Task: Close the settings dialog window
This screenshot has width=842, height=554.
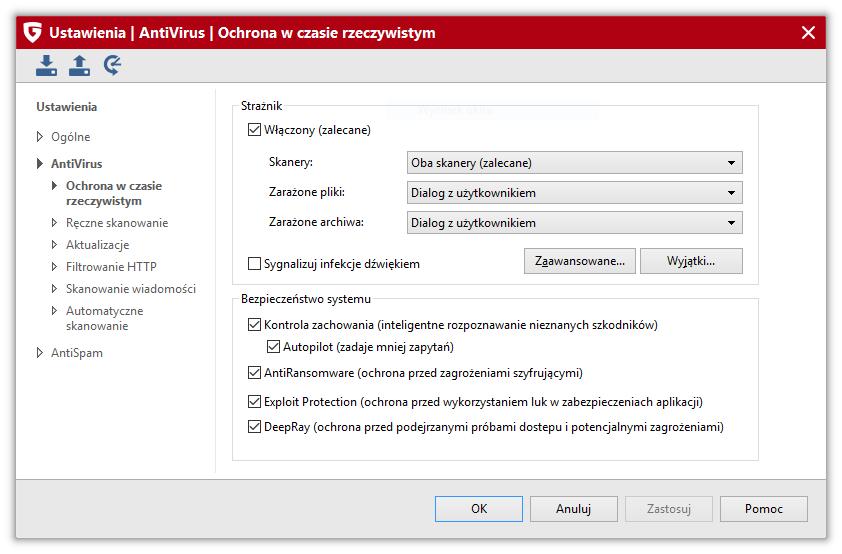Action: coord(808,33)
